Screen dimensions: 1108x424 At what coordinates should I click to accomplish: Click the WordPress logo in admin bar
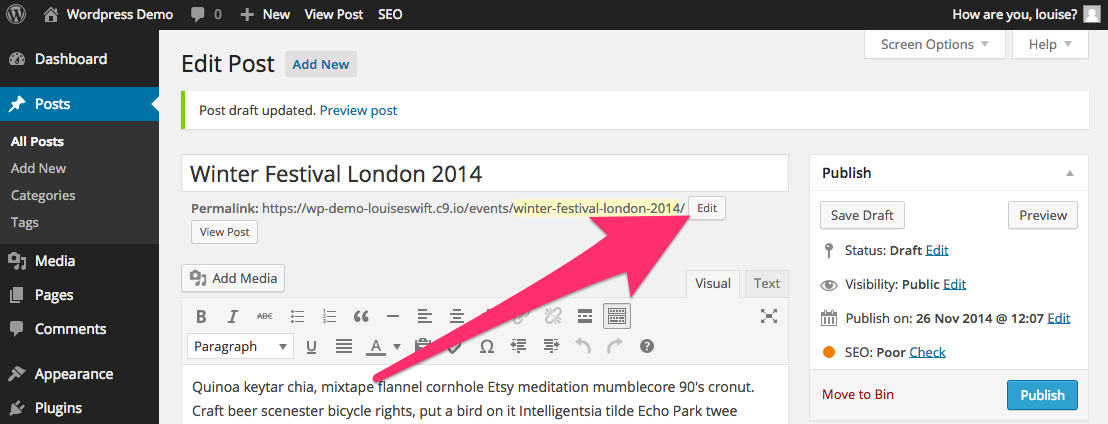coord(19,14)
